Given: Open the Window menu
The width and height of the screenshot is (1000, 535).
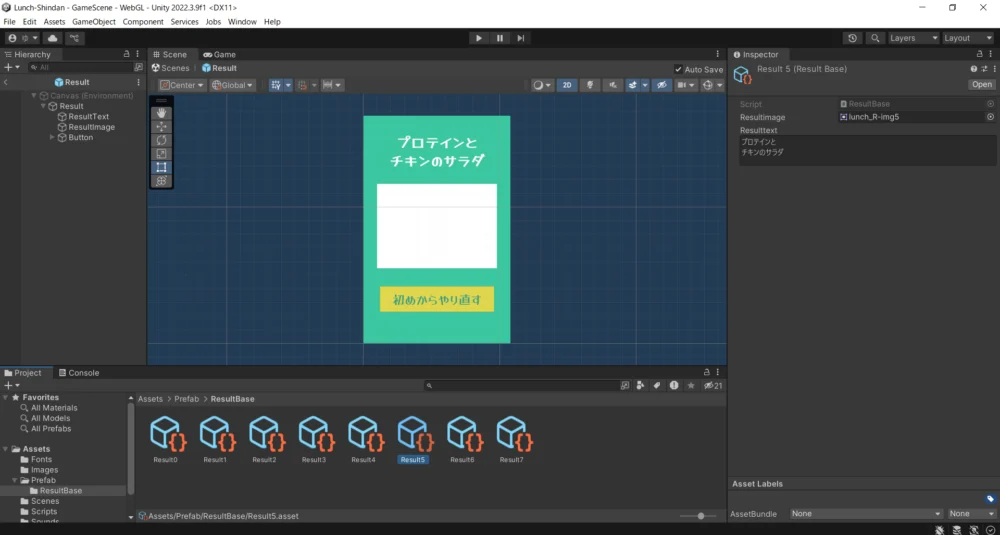Looking at the screenshot, I should click(242, 22).
